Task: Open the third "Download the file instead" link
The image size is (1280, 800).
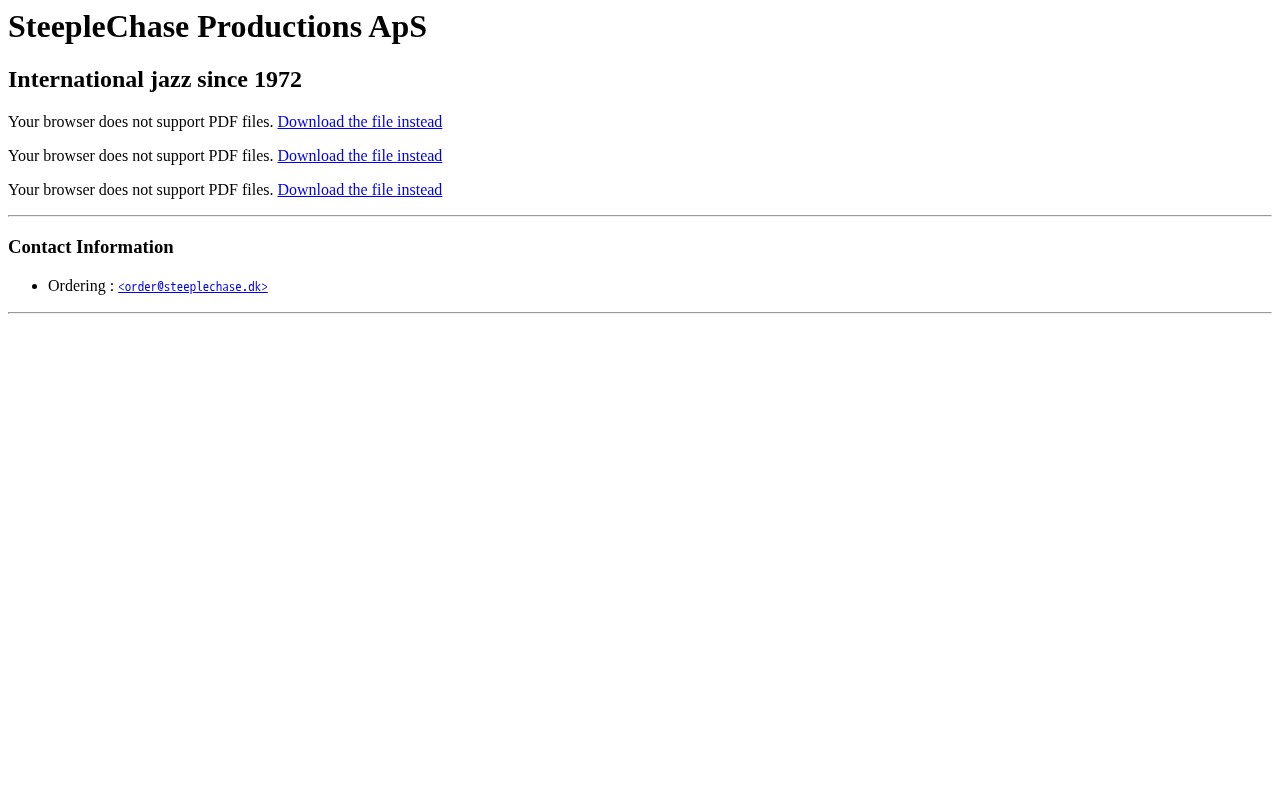Action: pos(360,190)
